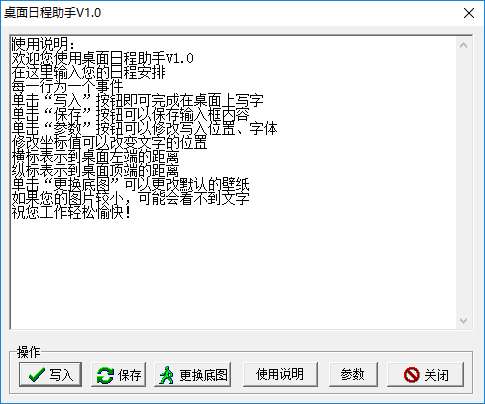This screenshot has width=485, height=404.
Task: Click the red prohibition icon on 关闭
Action: [412, 375]
